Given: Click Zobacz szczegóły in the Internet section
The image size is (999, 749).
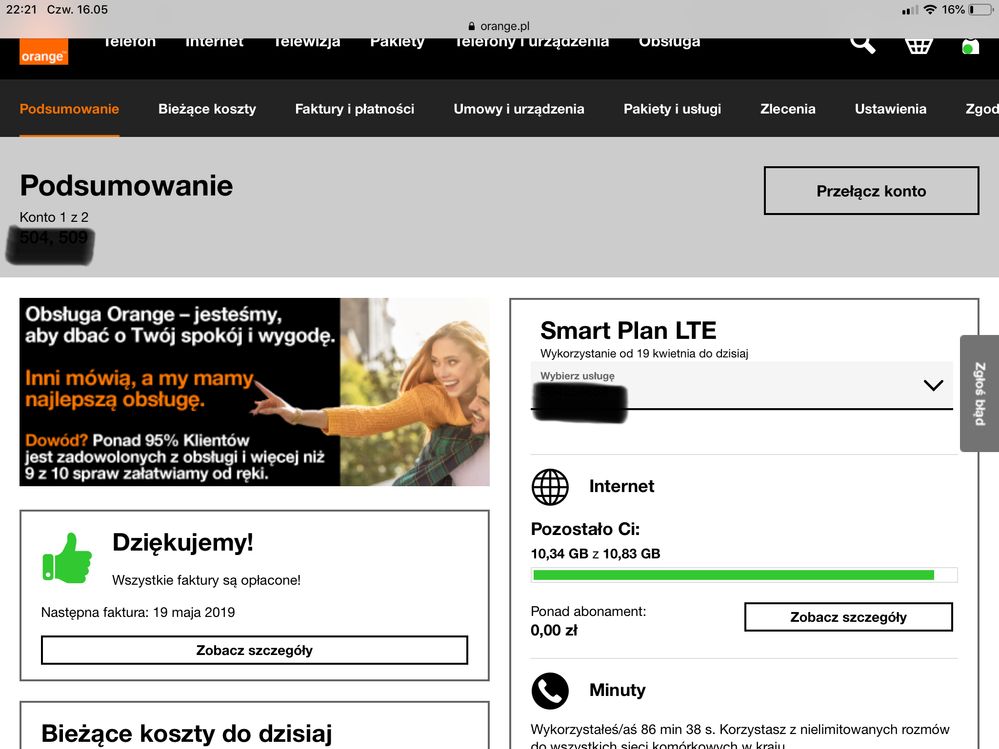Looking at the screenshot, I should pos(848,617).
